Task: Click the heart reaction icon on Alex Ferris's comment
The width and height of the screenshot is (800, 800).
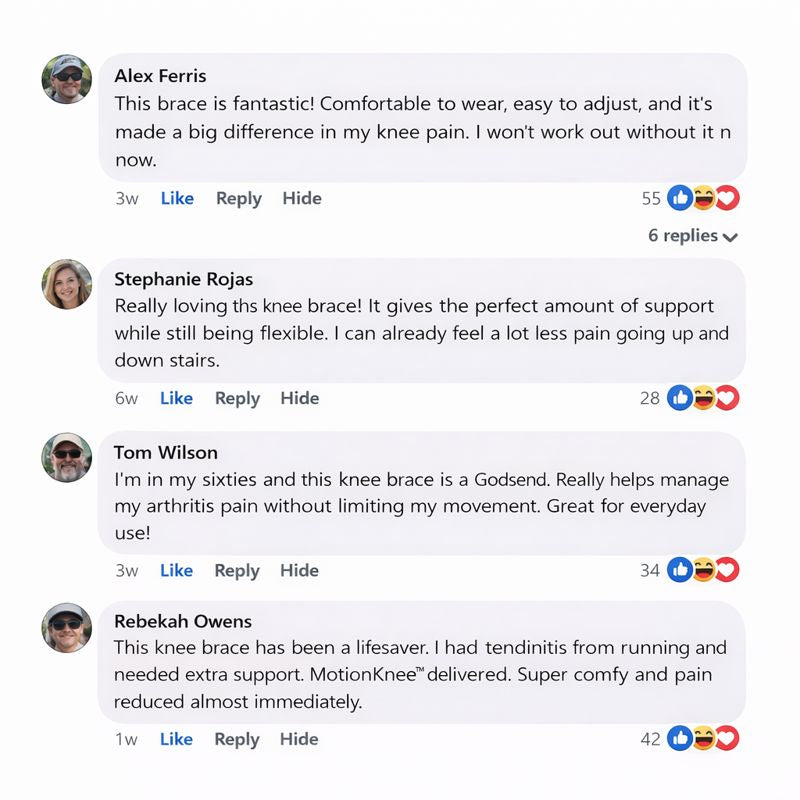Action: coord(728,198)
